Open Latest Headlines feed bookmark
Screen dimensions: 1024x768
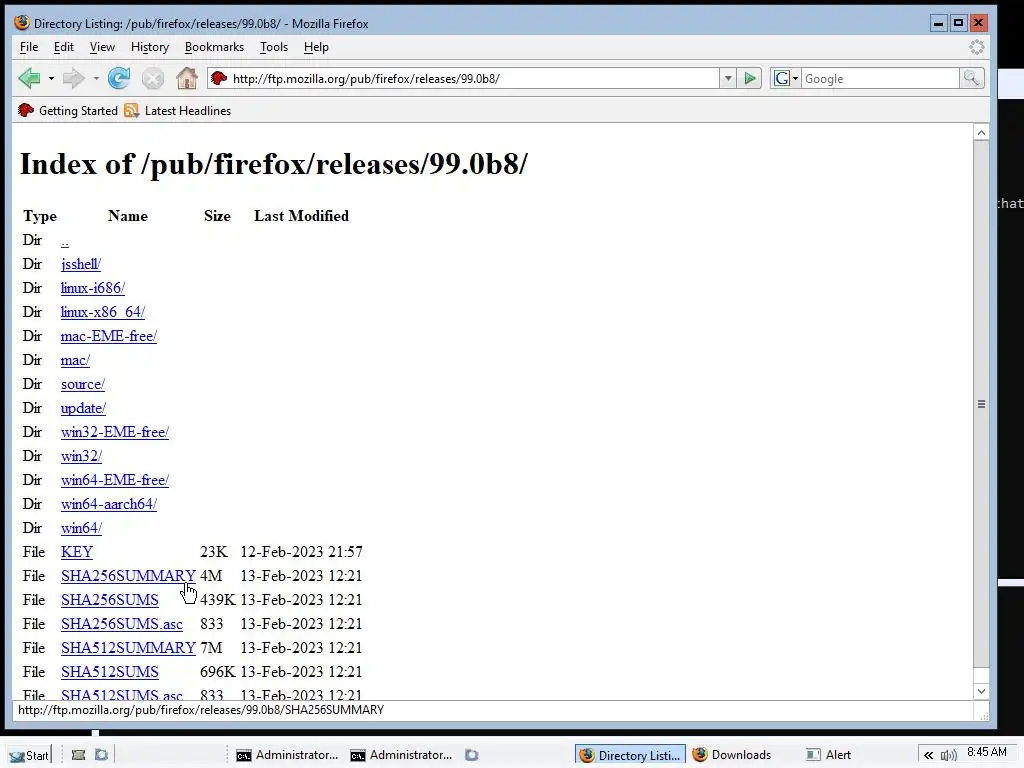(x=178, y=110)
